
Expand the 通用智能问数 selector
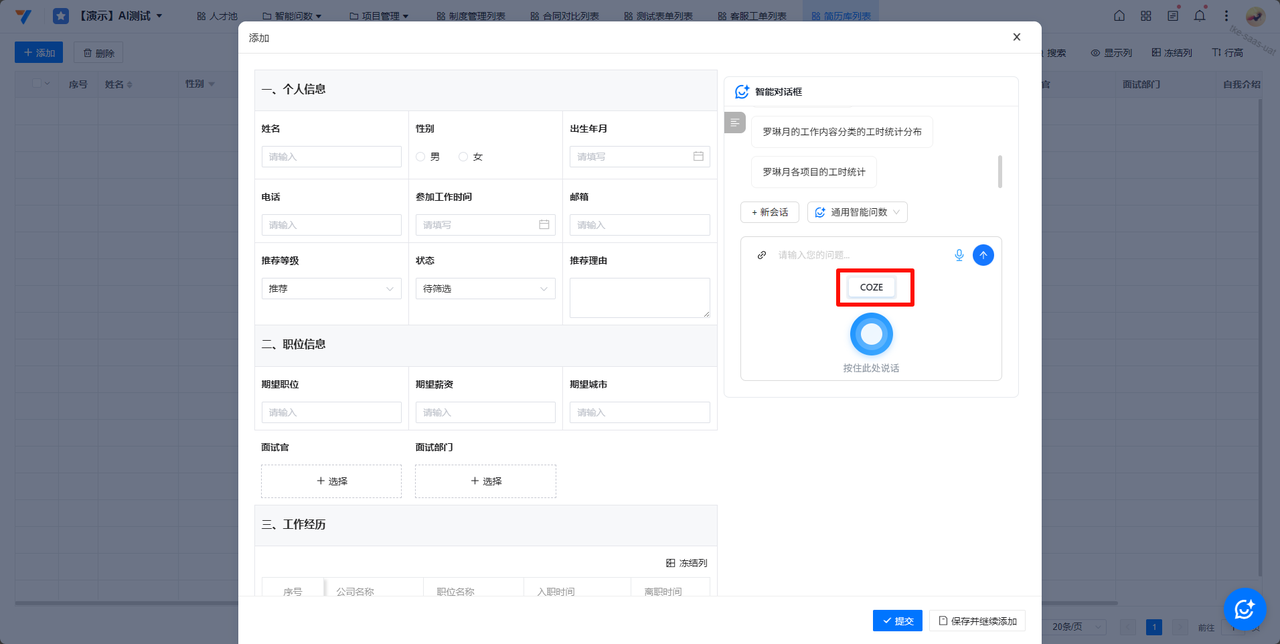pyautogui.click(x=857, y=212)
